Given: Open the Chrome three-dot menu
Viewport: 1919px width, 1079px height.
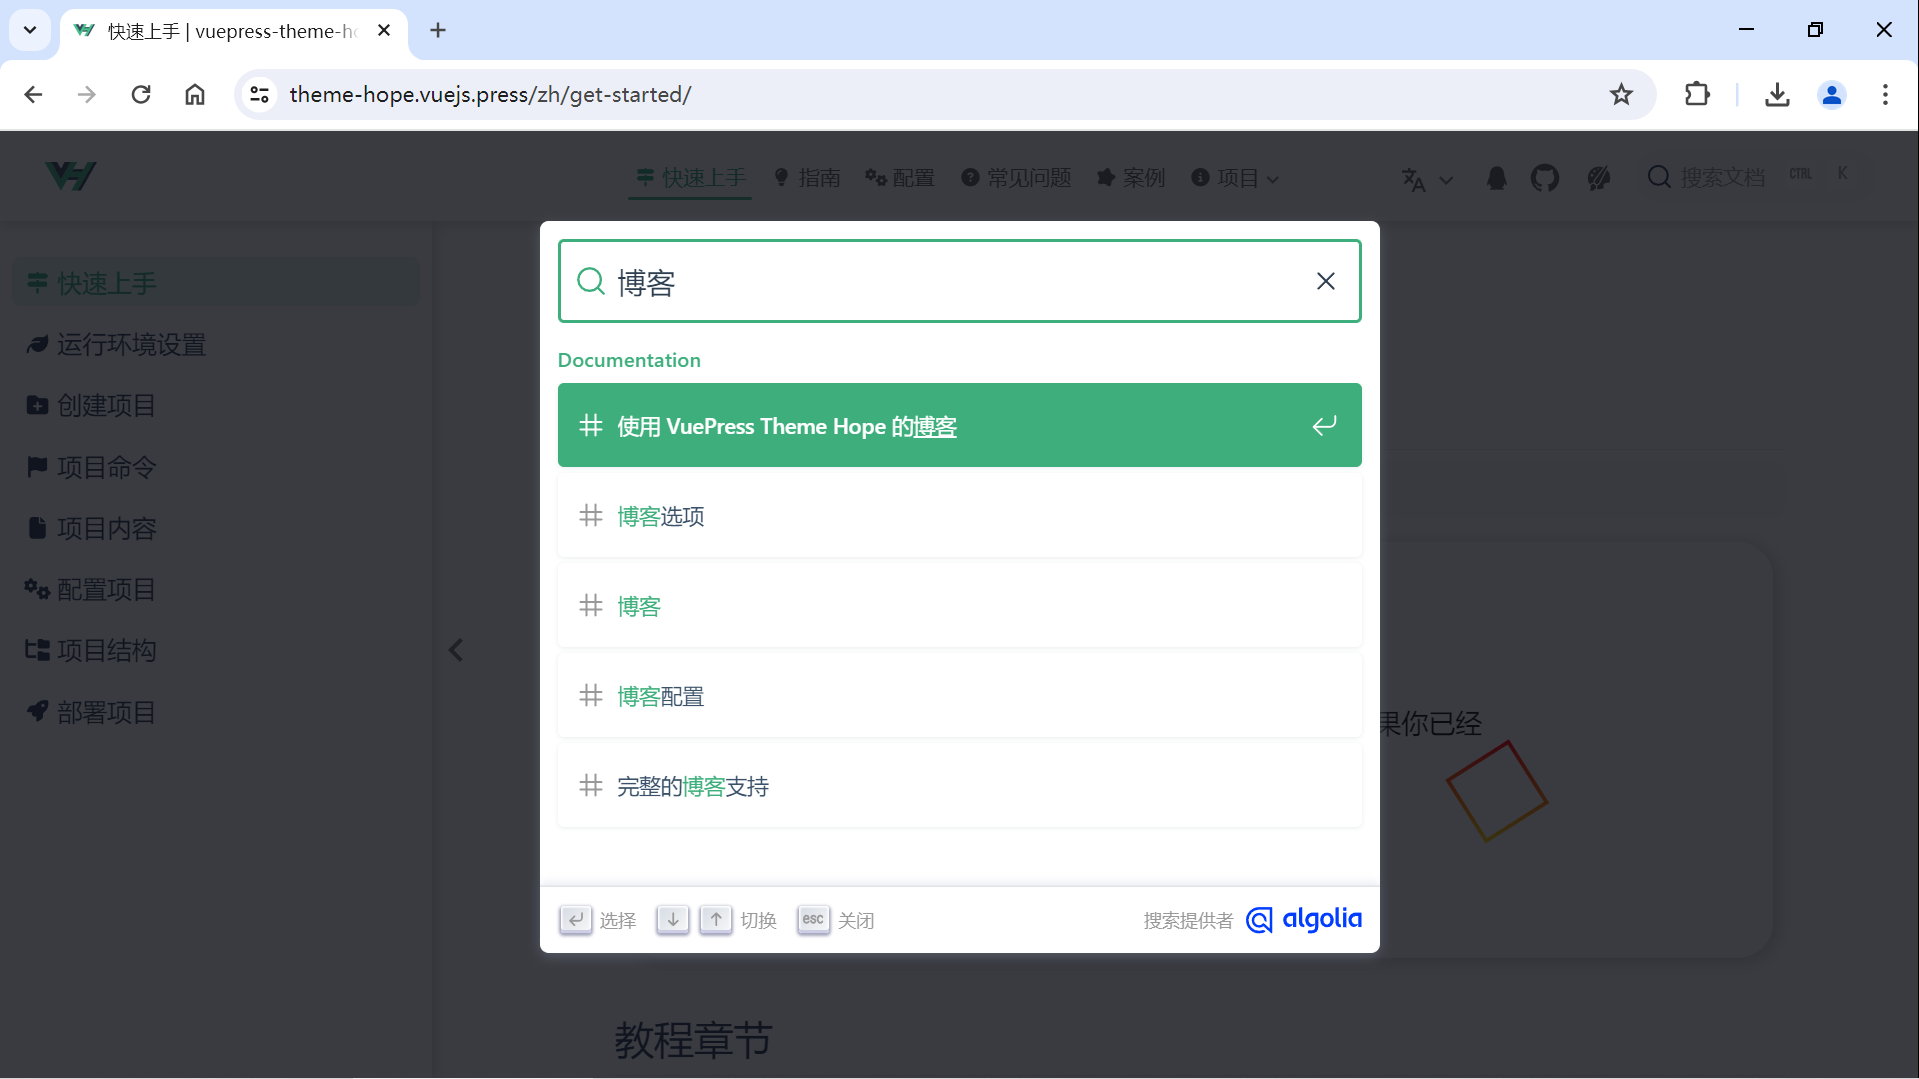Looking at the screenshot, I should (x=1885, y=94).
